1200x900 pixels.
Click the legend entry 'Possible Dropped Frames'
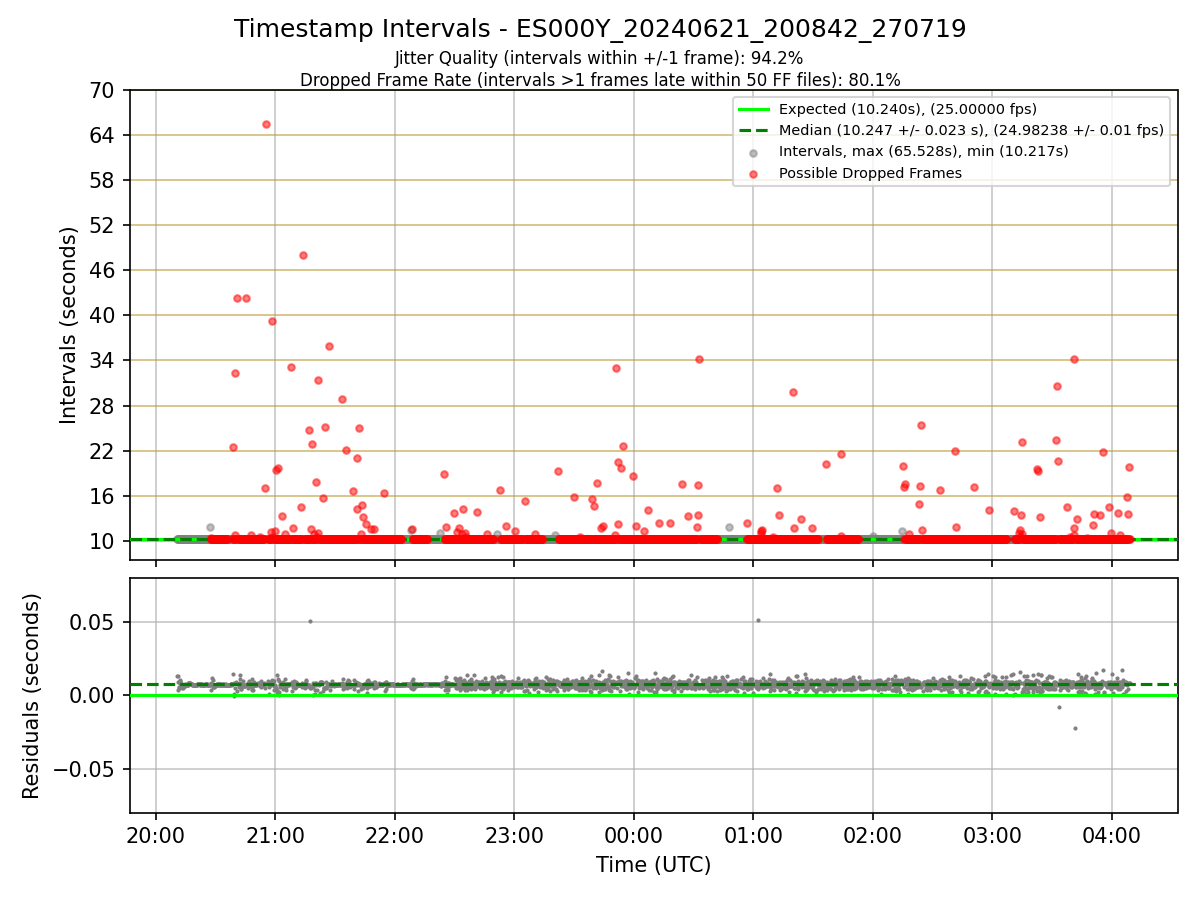tap(870, 173)
